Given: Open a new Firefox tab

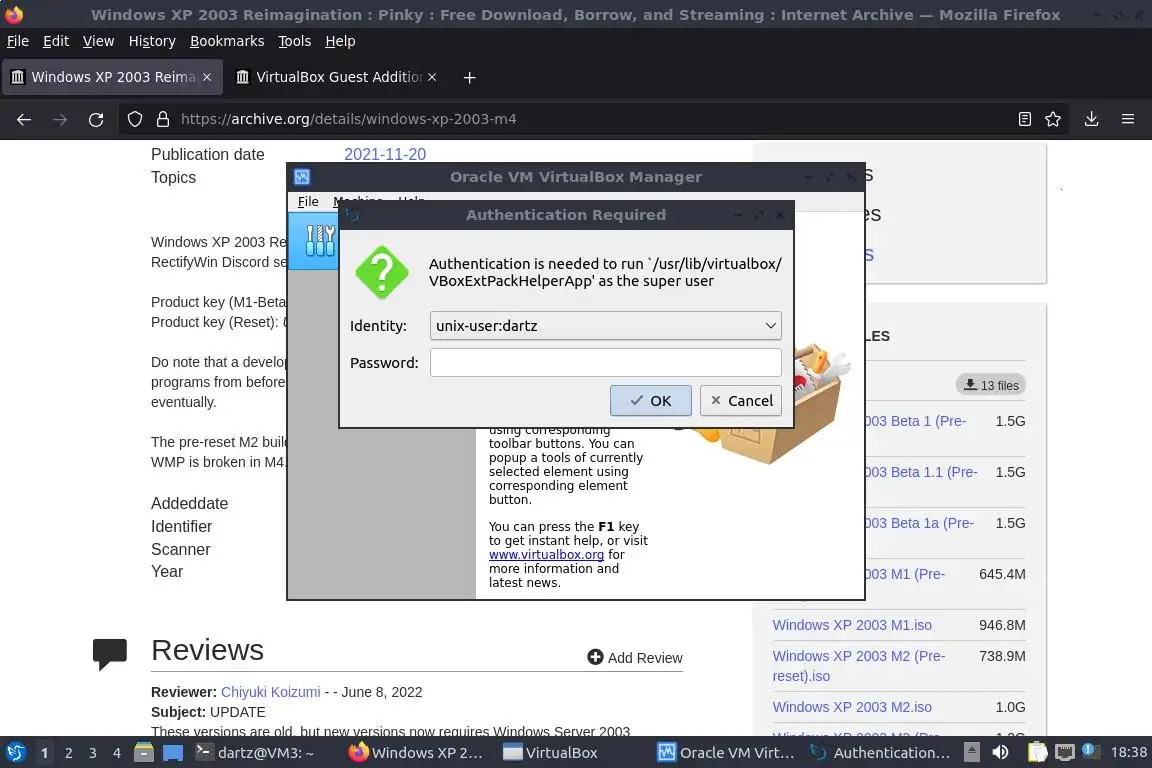Looking at the screenshot, I should [469, 77].
